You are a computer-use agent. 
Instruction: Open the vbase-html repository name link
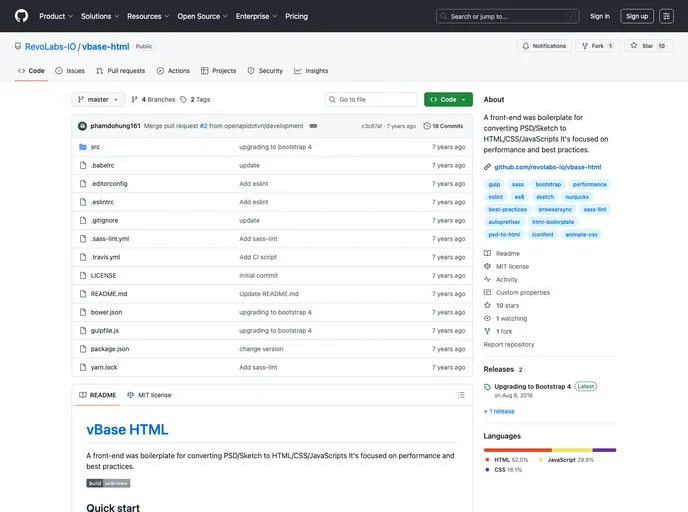click(106, 47)
